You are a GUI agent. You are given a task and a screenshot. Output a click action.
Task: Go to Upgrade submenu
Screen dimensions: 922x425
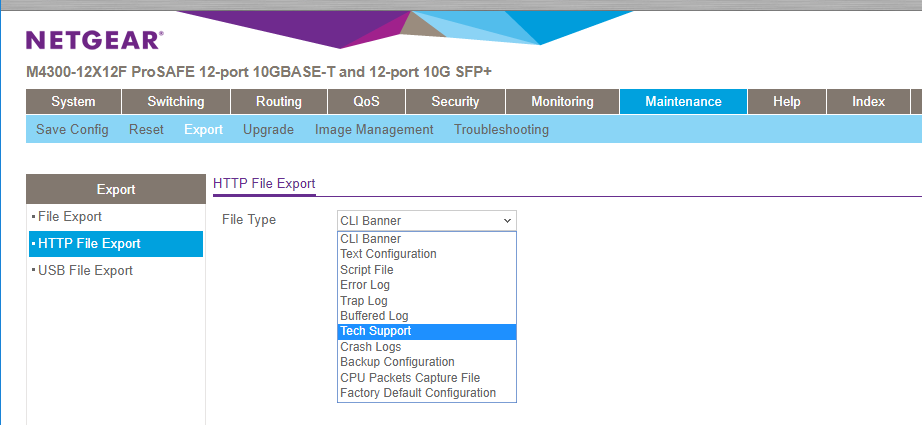click(x=268, y=129)
